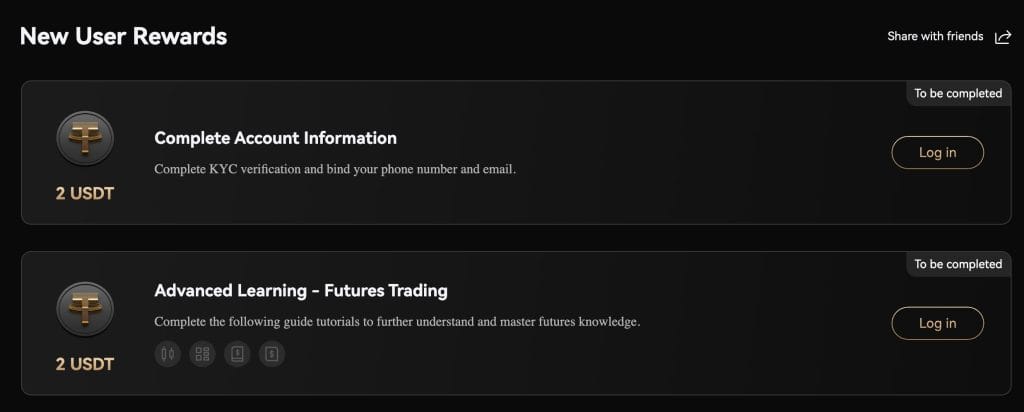
Task: Open the Complete Account Information title
Action: [276, 138]
